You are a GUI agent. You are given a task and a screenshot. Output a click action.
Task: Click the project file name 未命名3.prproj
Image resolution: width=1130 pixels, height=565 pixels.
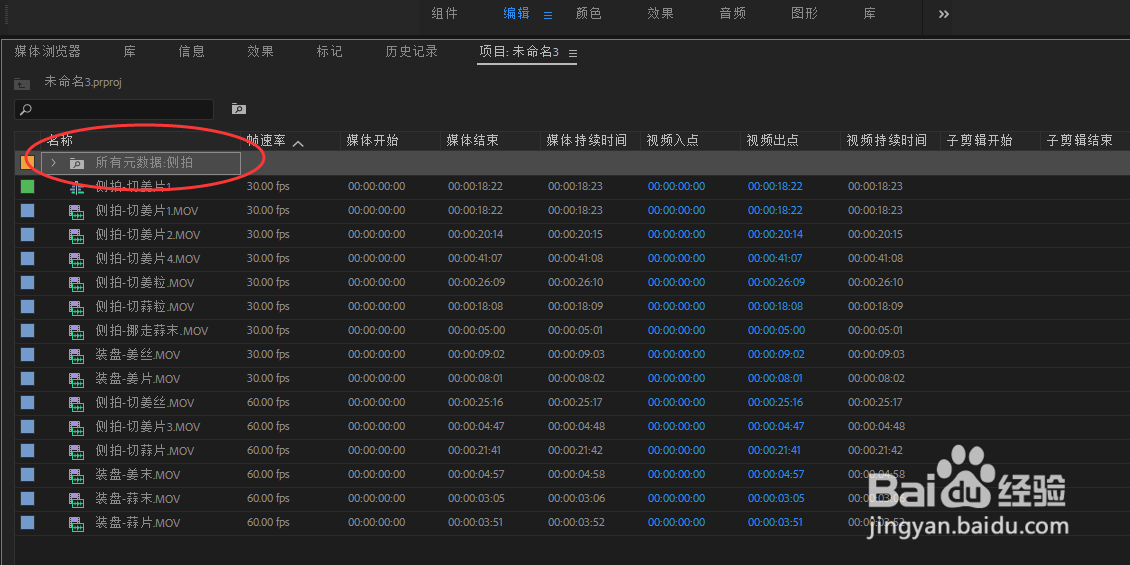click(83, 82)
